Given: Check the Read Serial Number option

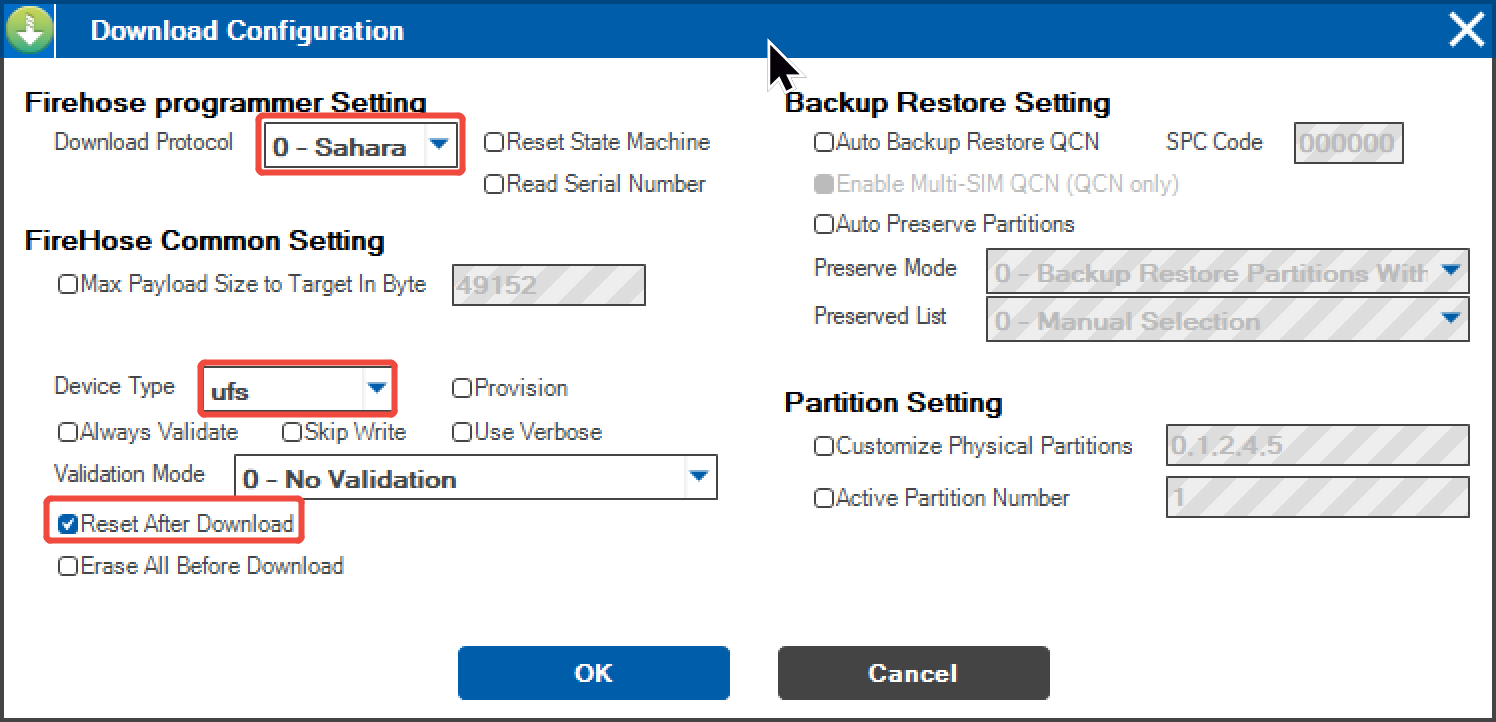Looking at the screenshot, I should (x=494, y=185).
